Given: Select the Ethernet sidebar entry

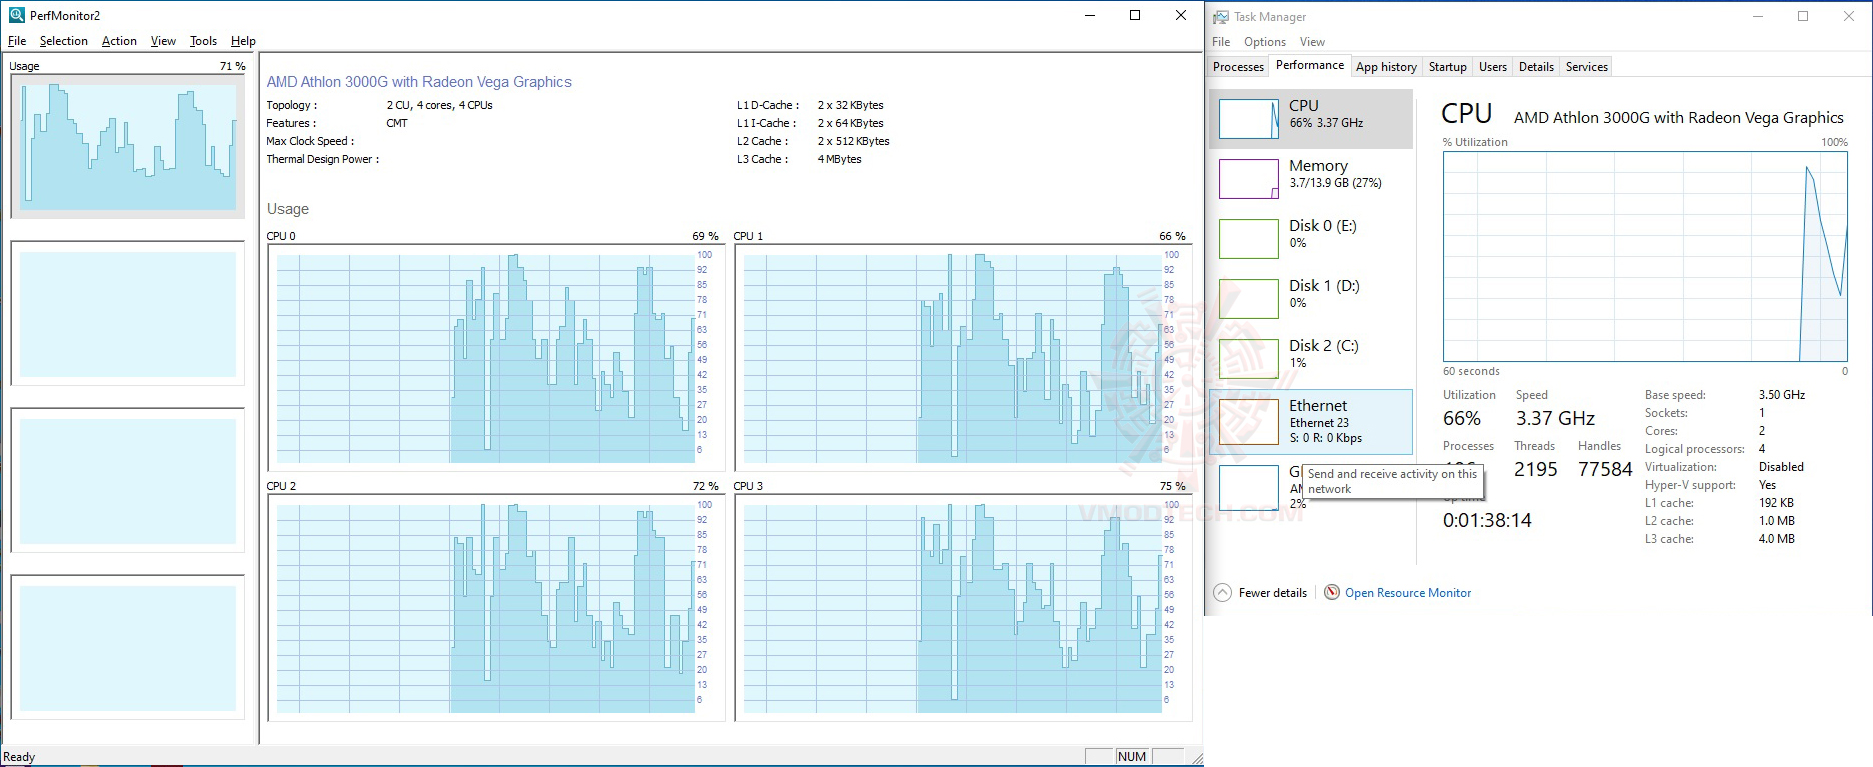Looking at the screenshot, I should click(x=1311, y=422).
